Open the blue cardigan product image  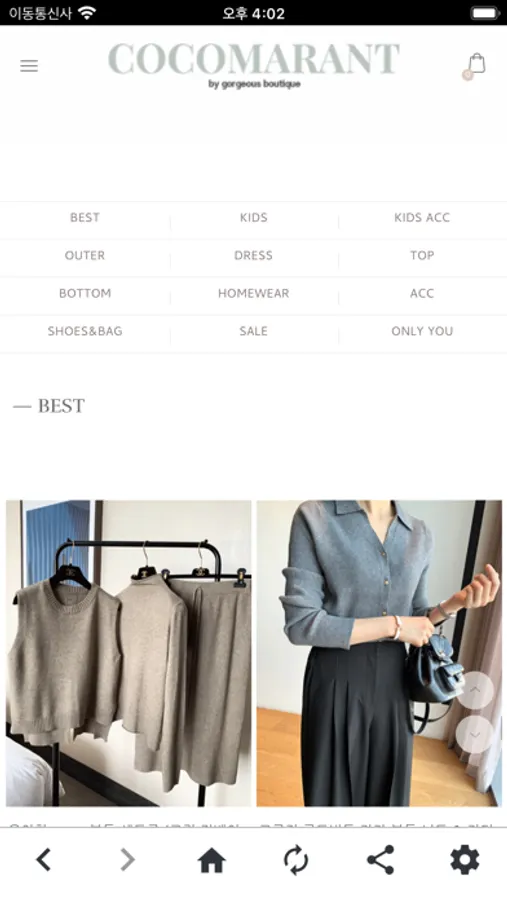(379, 653)
